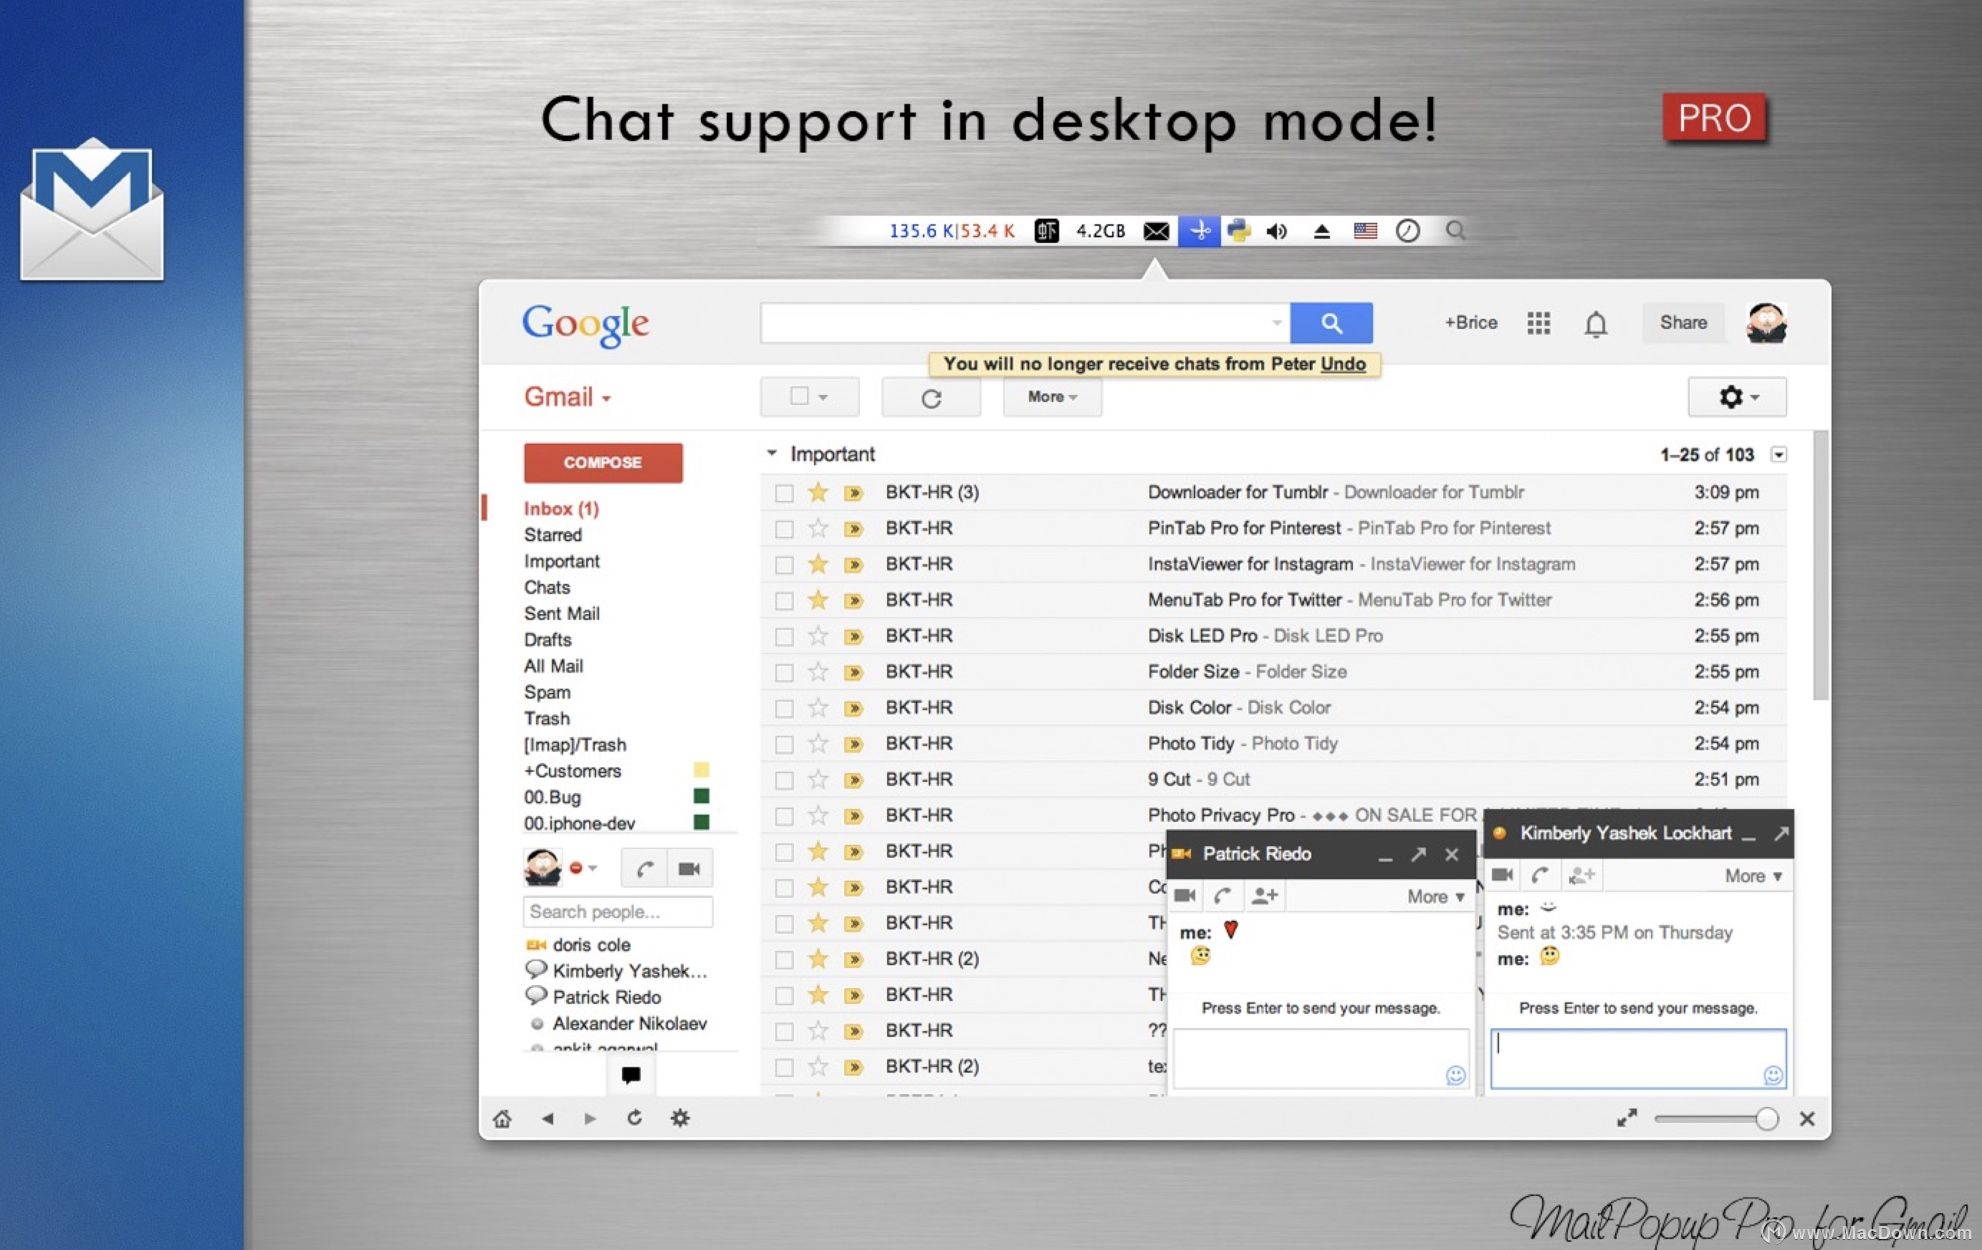Click the green 00.Bug label color swatch
This screenshot has width=1982, height=1250.
[701, 797]
